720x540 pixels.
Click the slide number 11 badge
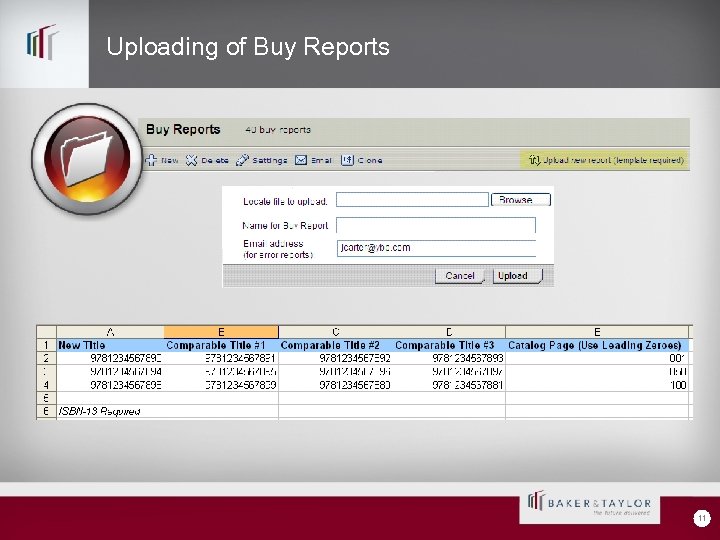click(702, 518)
